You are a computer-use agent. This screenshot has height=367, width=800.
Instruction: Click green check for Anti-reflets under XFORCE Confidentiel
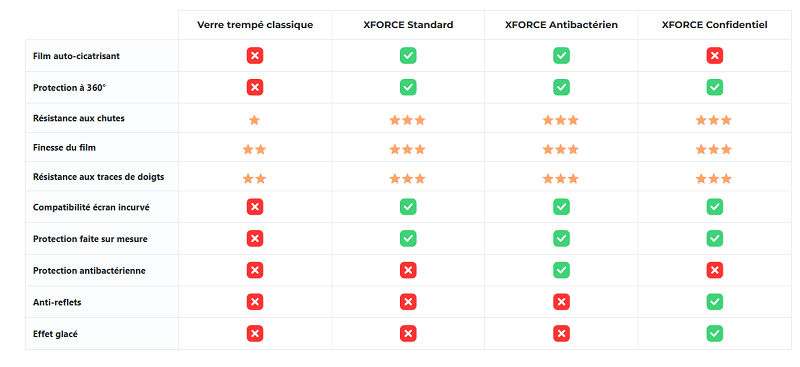point(714,302)
